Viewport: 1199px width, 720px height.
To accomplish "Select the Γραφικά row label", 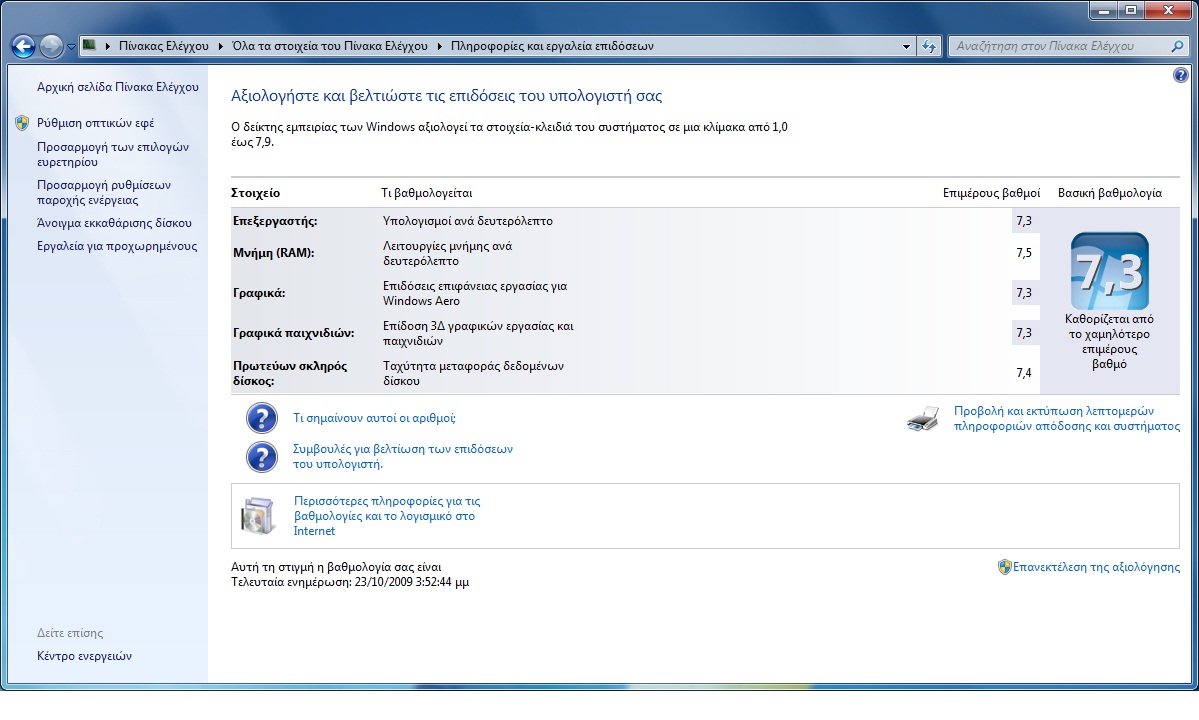I will [x=259, y=293].
